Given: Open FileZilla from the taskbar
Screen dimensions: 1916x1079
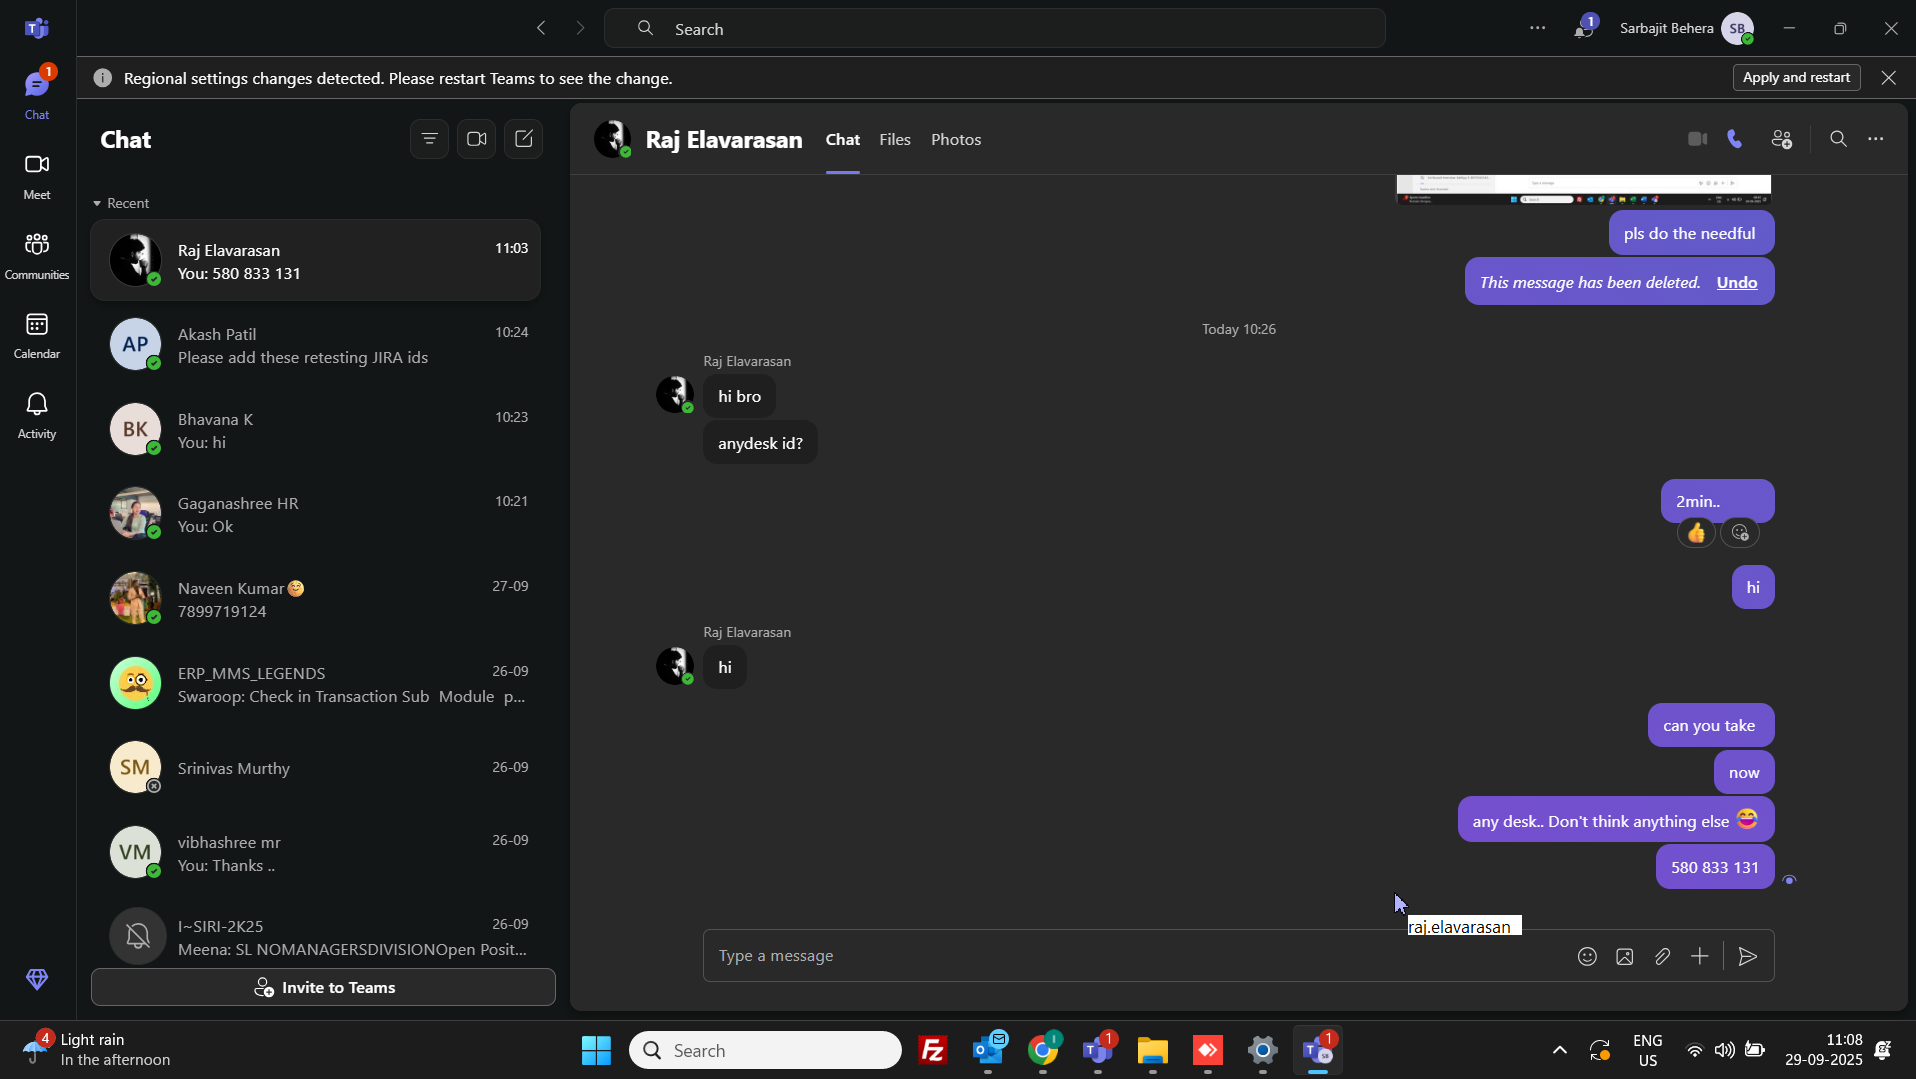Looking at the screenshot, I should (x=933, y=1050).
